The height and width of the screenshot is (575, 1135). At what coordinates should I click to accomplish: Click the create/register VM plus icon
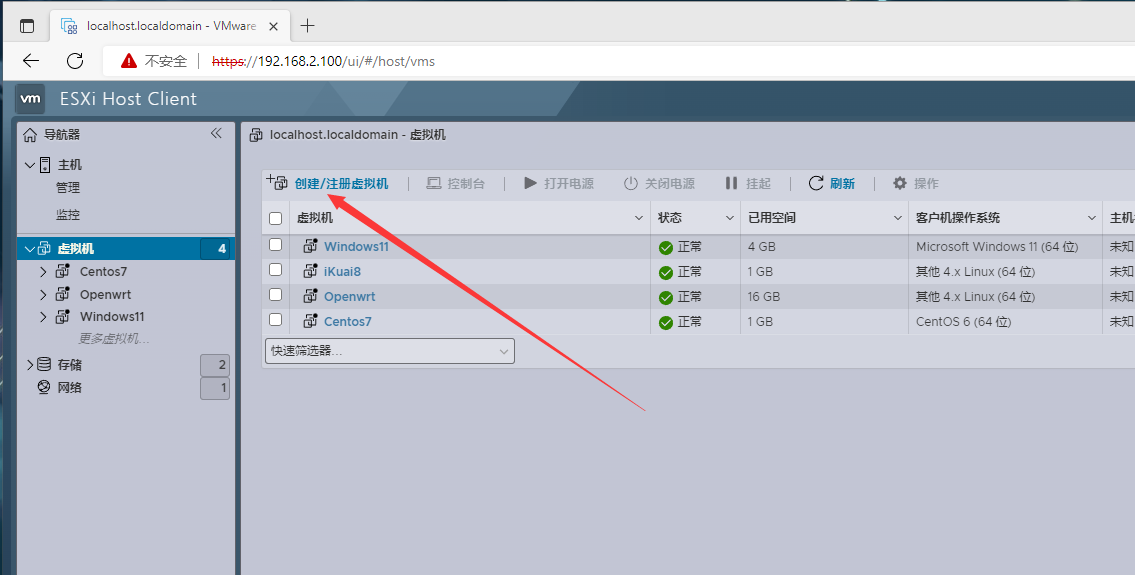click(x=277, y=183)
